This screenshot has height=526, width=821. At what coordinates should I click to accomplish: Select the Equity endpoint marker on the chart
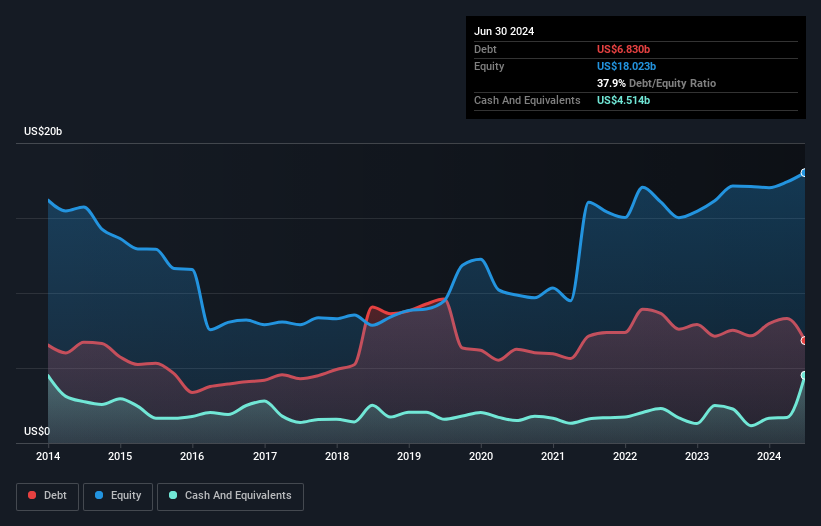click(x=804, y=173)
